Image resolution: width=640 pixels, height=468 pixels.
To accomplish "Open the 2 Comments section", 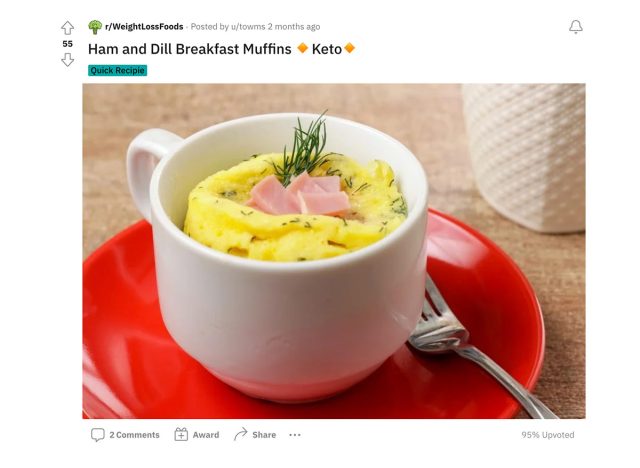I will tap(134, 435).
